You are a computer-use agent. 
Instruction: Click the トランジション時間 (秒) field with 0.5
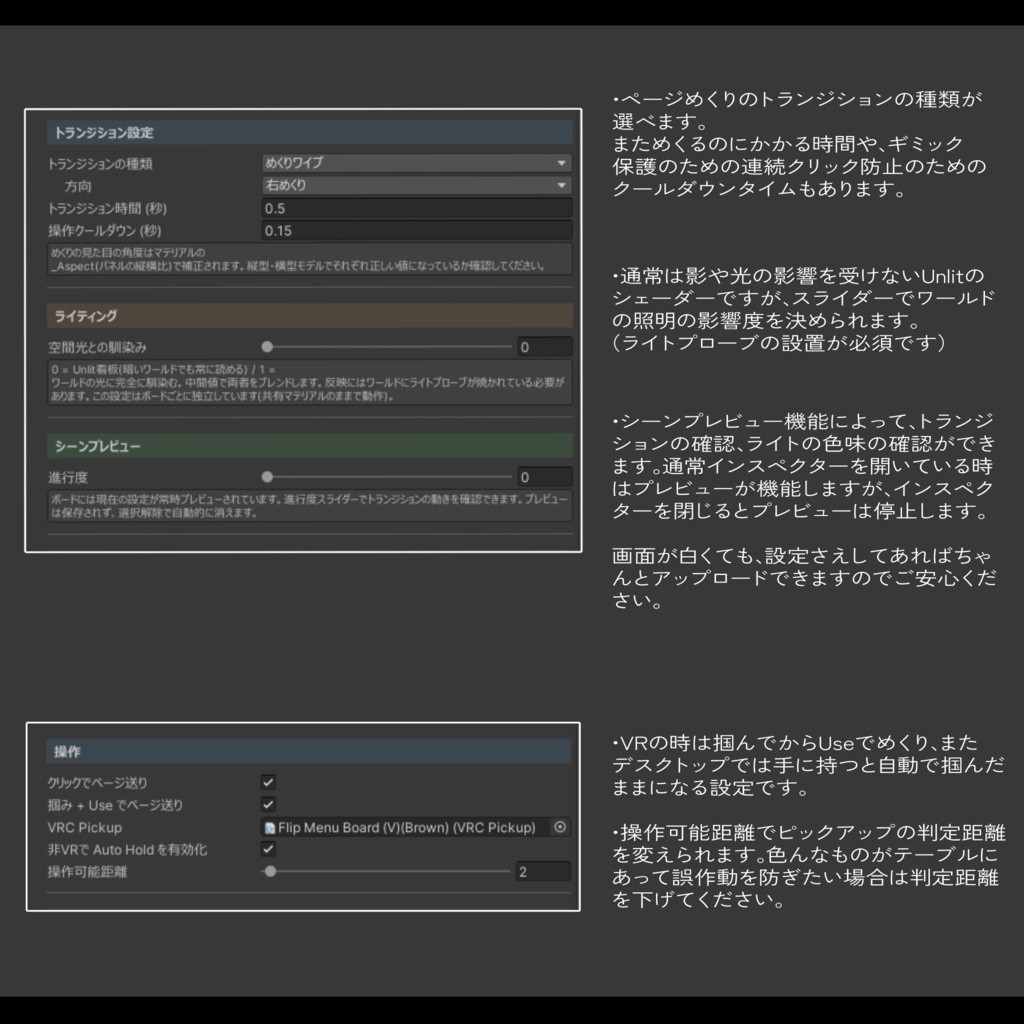pos(417,208)
